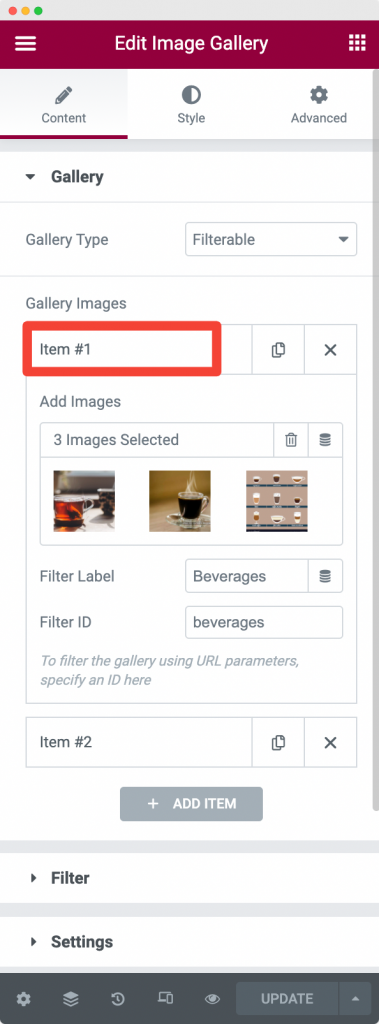
Task: Open the Gallery Type dropdown
Action: click(x=271, y=240)
